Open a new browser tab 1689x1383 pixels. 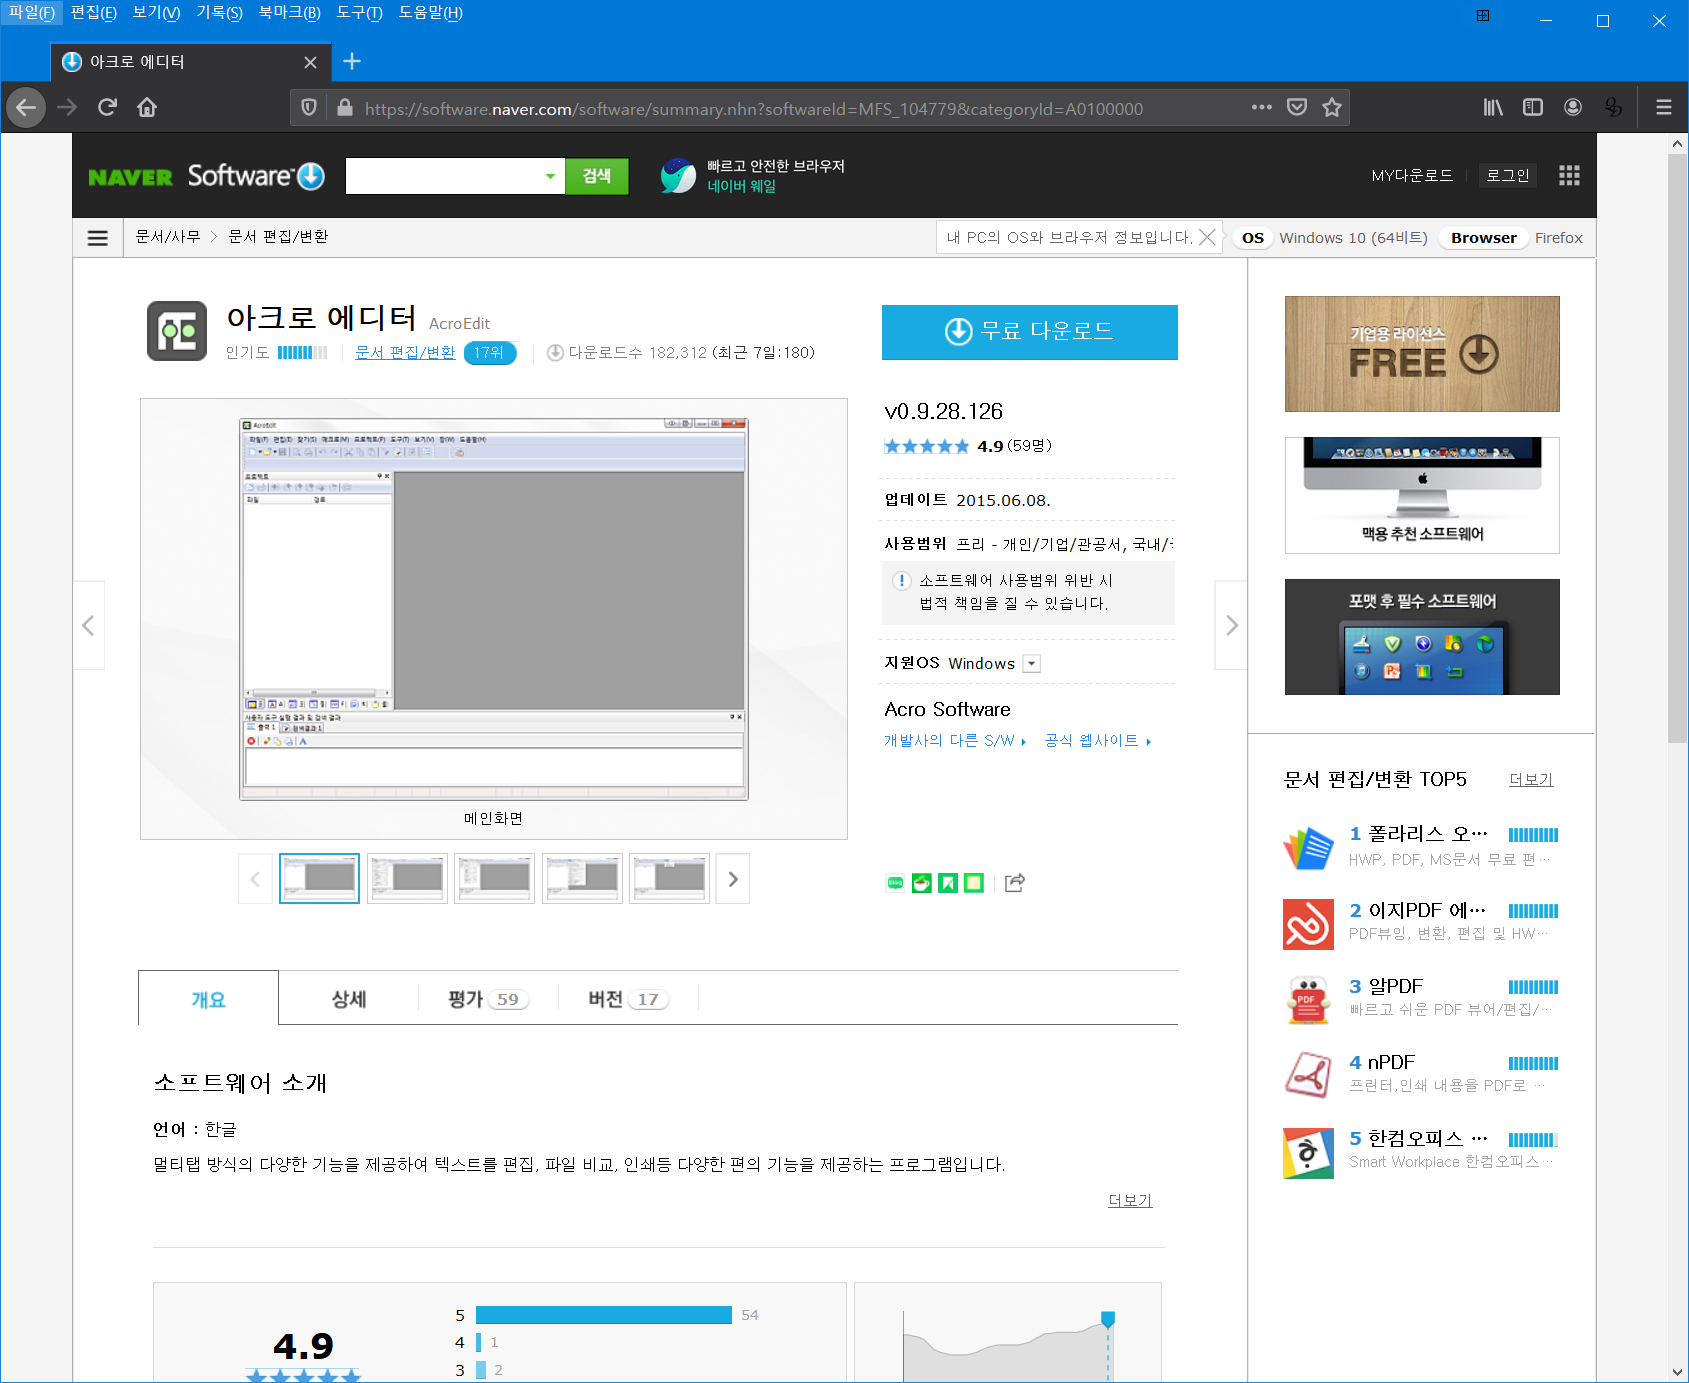352,61
